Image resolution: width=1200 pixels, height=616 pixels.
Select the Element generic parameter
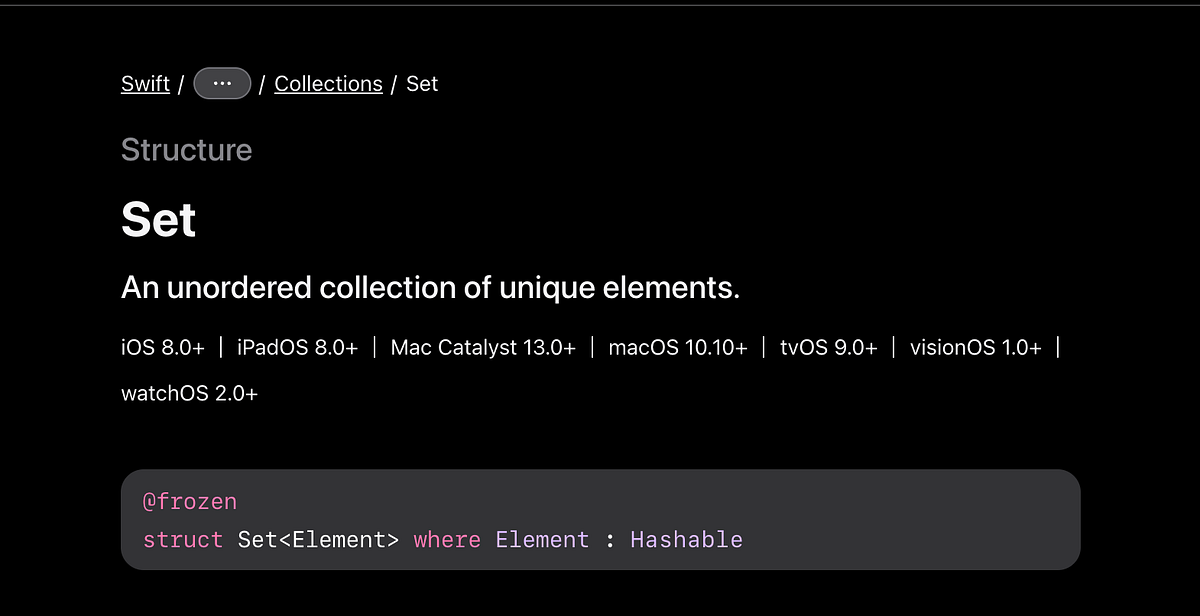tap(542, 539)
